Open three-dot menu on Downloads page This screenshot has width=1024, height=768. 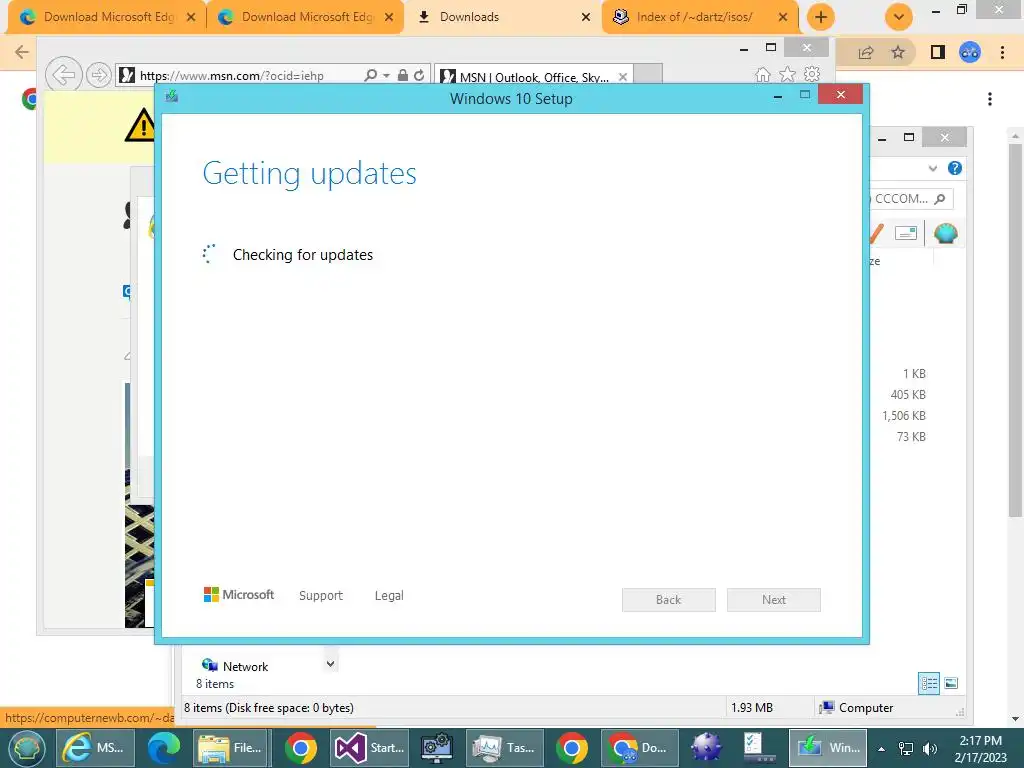(x=990, y=99)
